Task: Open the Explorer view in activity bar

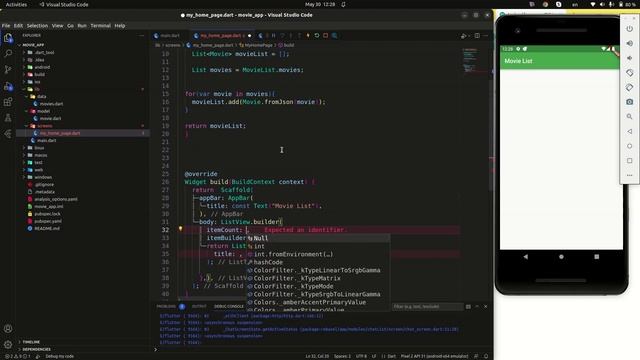Action: 8,38
